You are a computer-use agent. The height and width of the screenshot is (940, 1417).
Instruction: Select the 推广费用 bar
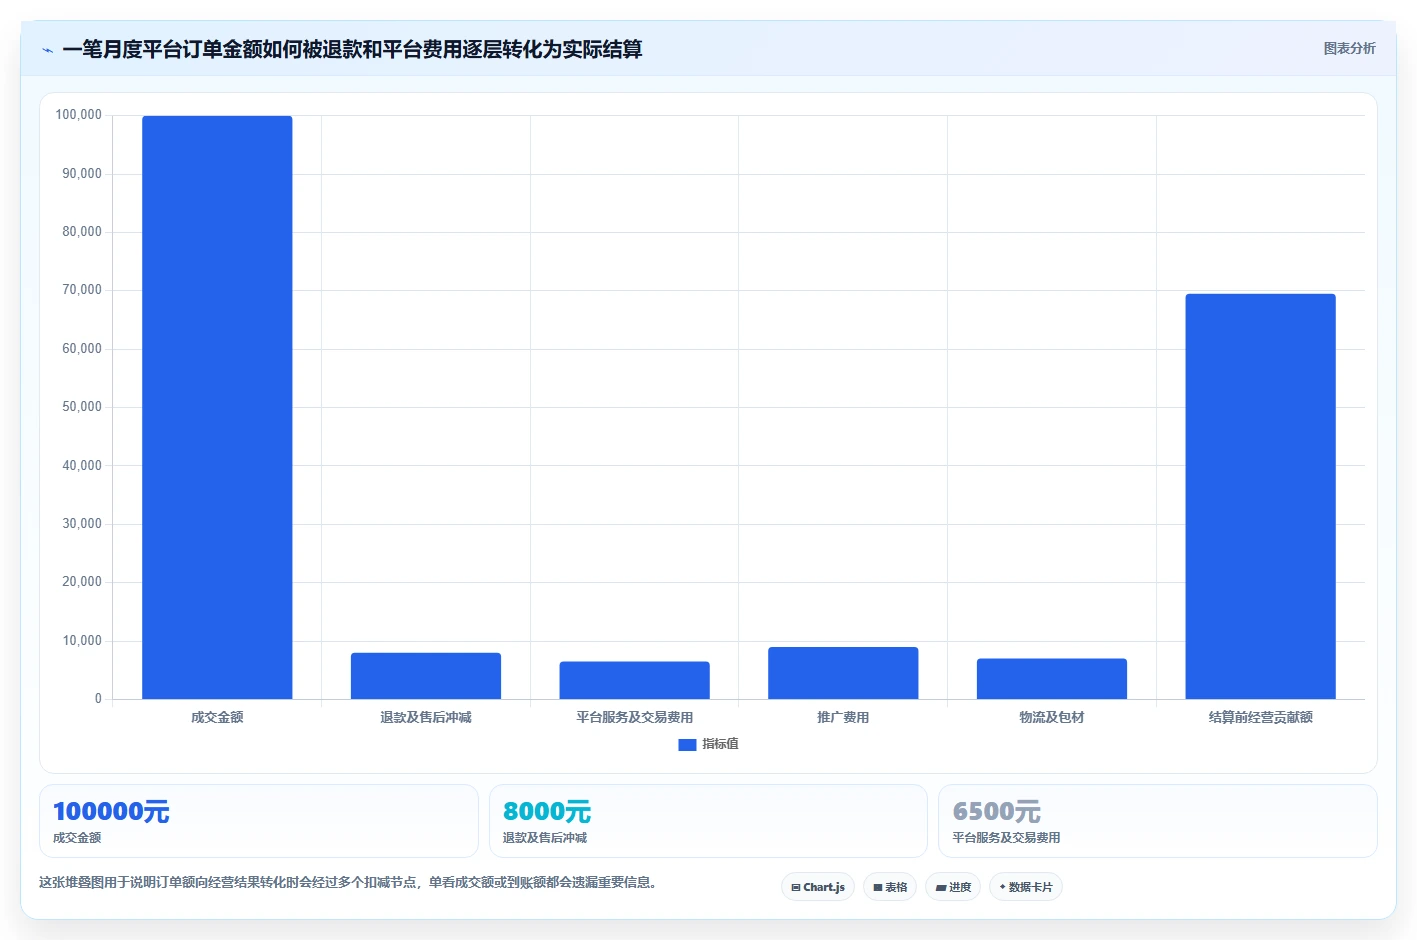pyautogui.click(x=843, y=673)
